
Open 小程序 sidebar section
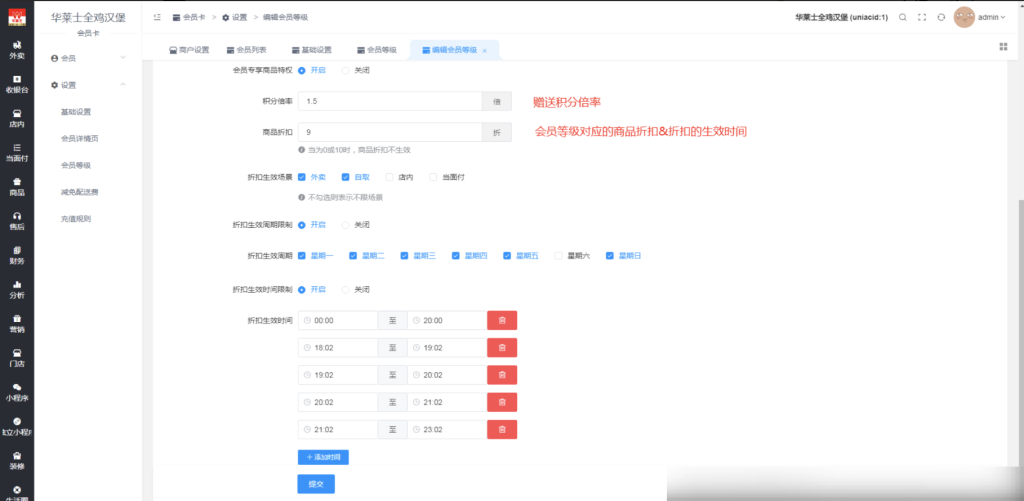[x=17, y=392]
